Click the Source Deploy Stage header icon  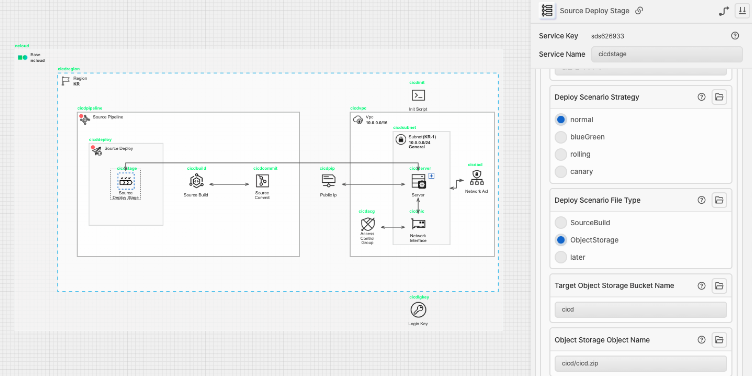(547, 11)
